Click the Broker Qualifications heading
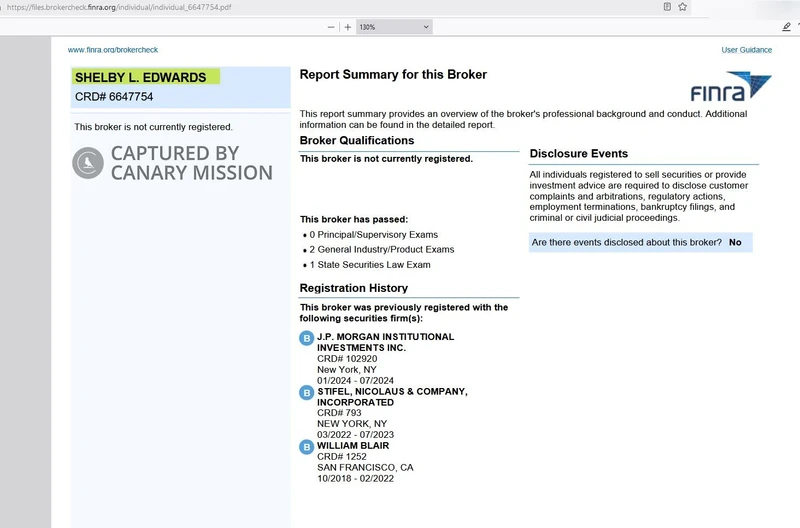The width and height of the screenshot is (800, 528). point(357,140)
